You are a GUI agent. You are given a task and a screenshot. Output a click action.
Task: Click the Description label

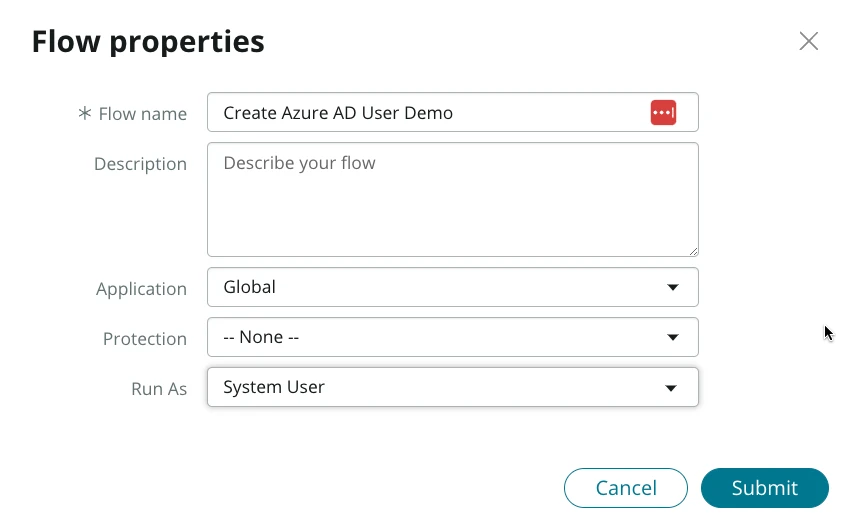click(x=140, y=164)
